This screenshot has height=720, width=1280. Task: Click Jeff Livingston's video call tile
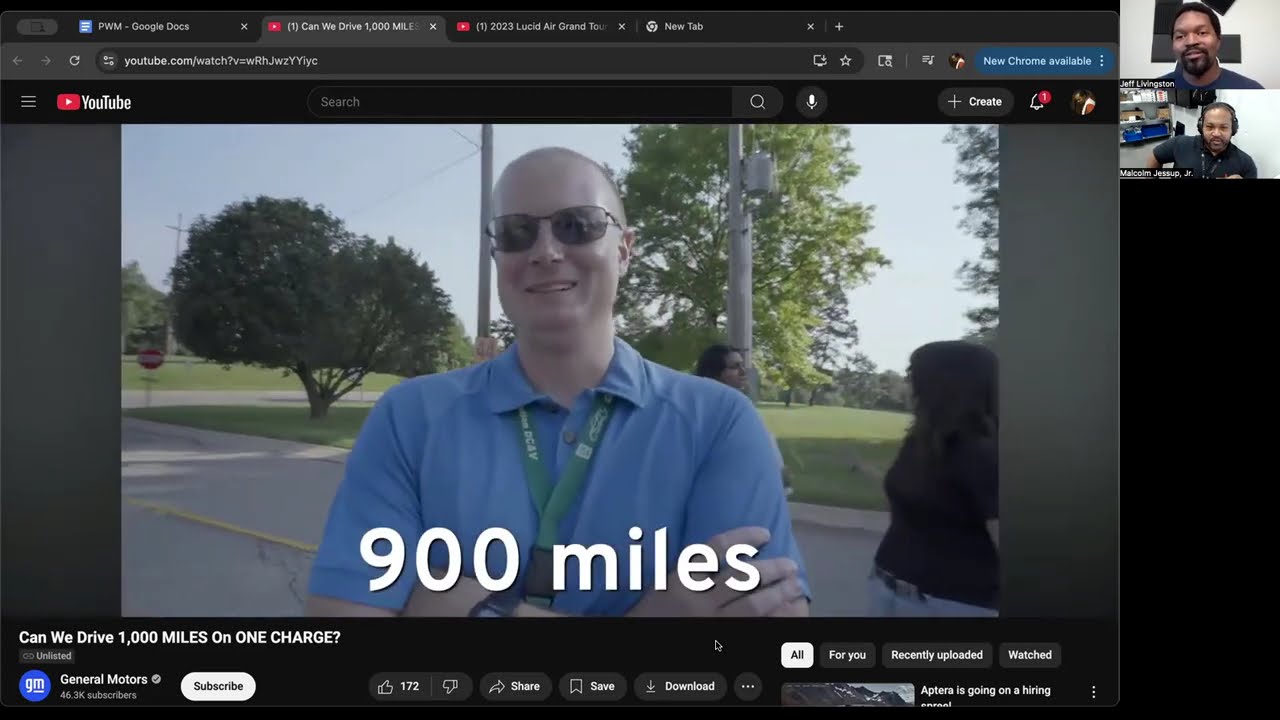pos(1199,45)
